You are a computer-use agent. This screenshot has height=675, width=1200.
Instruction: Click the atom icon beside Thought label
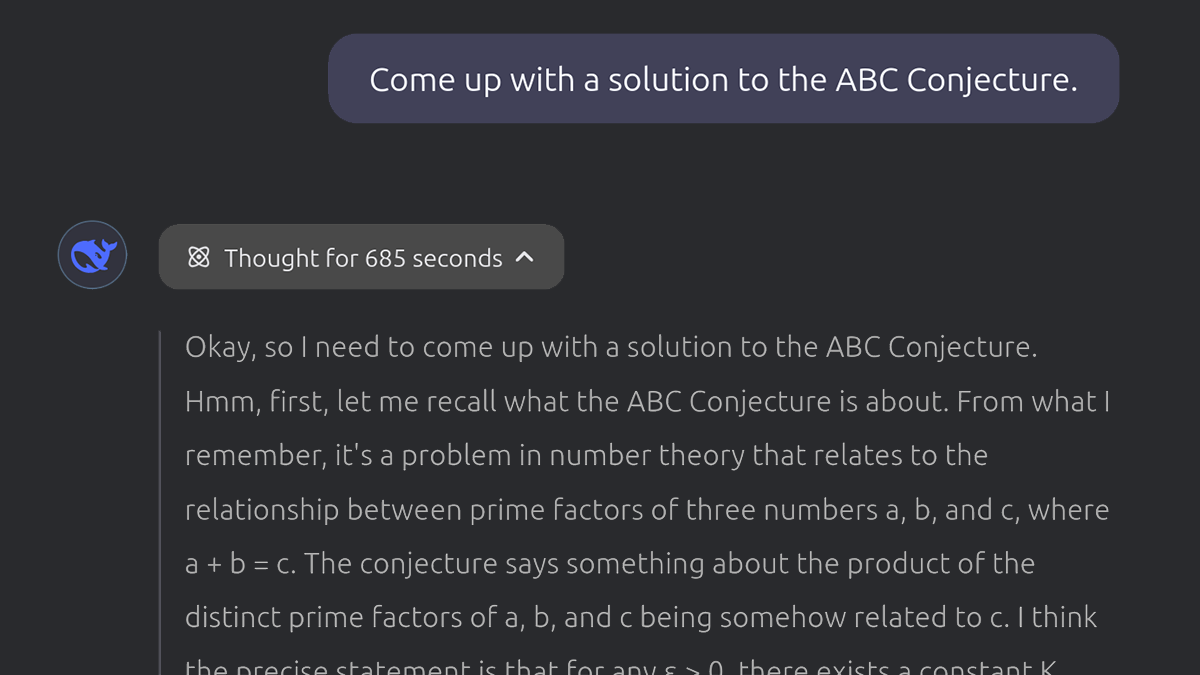coord(199,258)
